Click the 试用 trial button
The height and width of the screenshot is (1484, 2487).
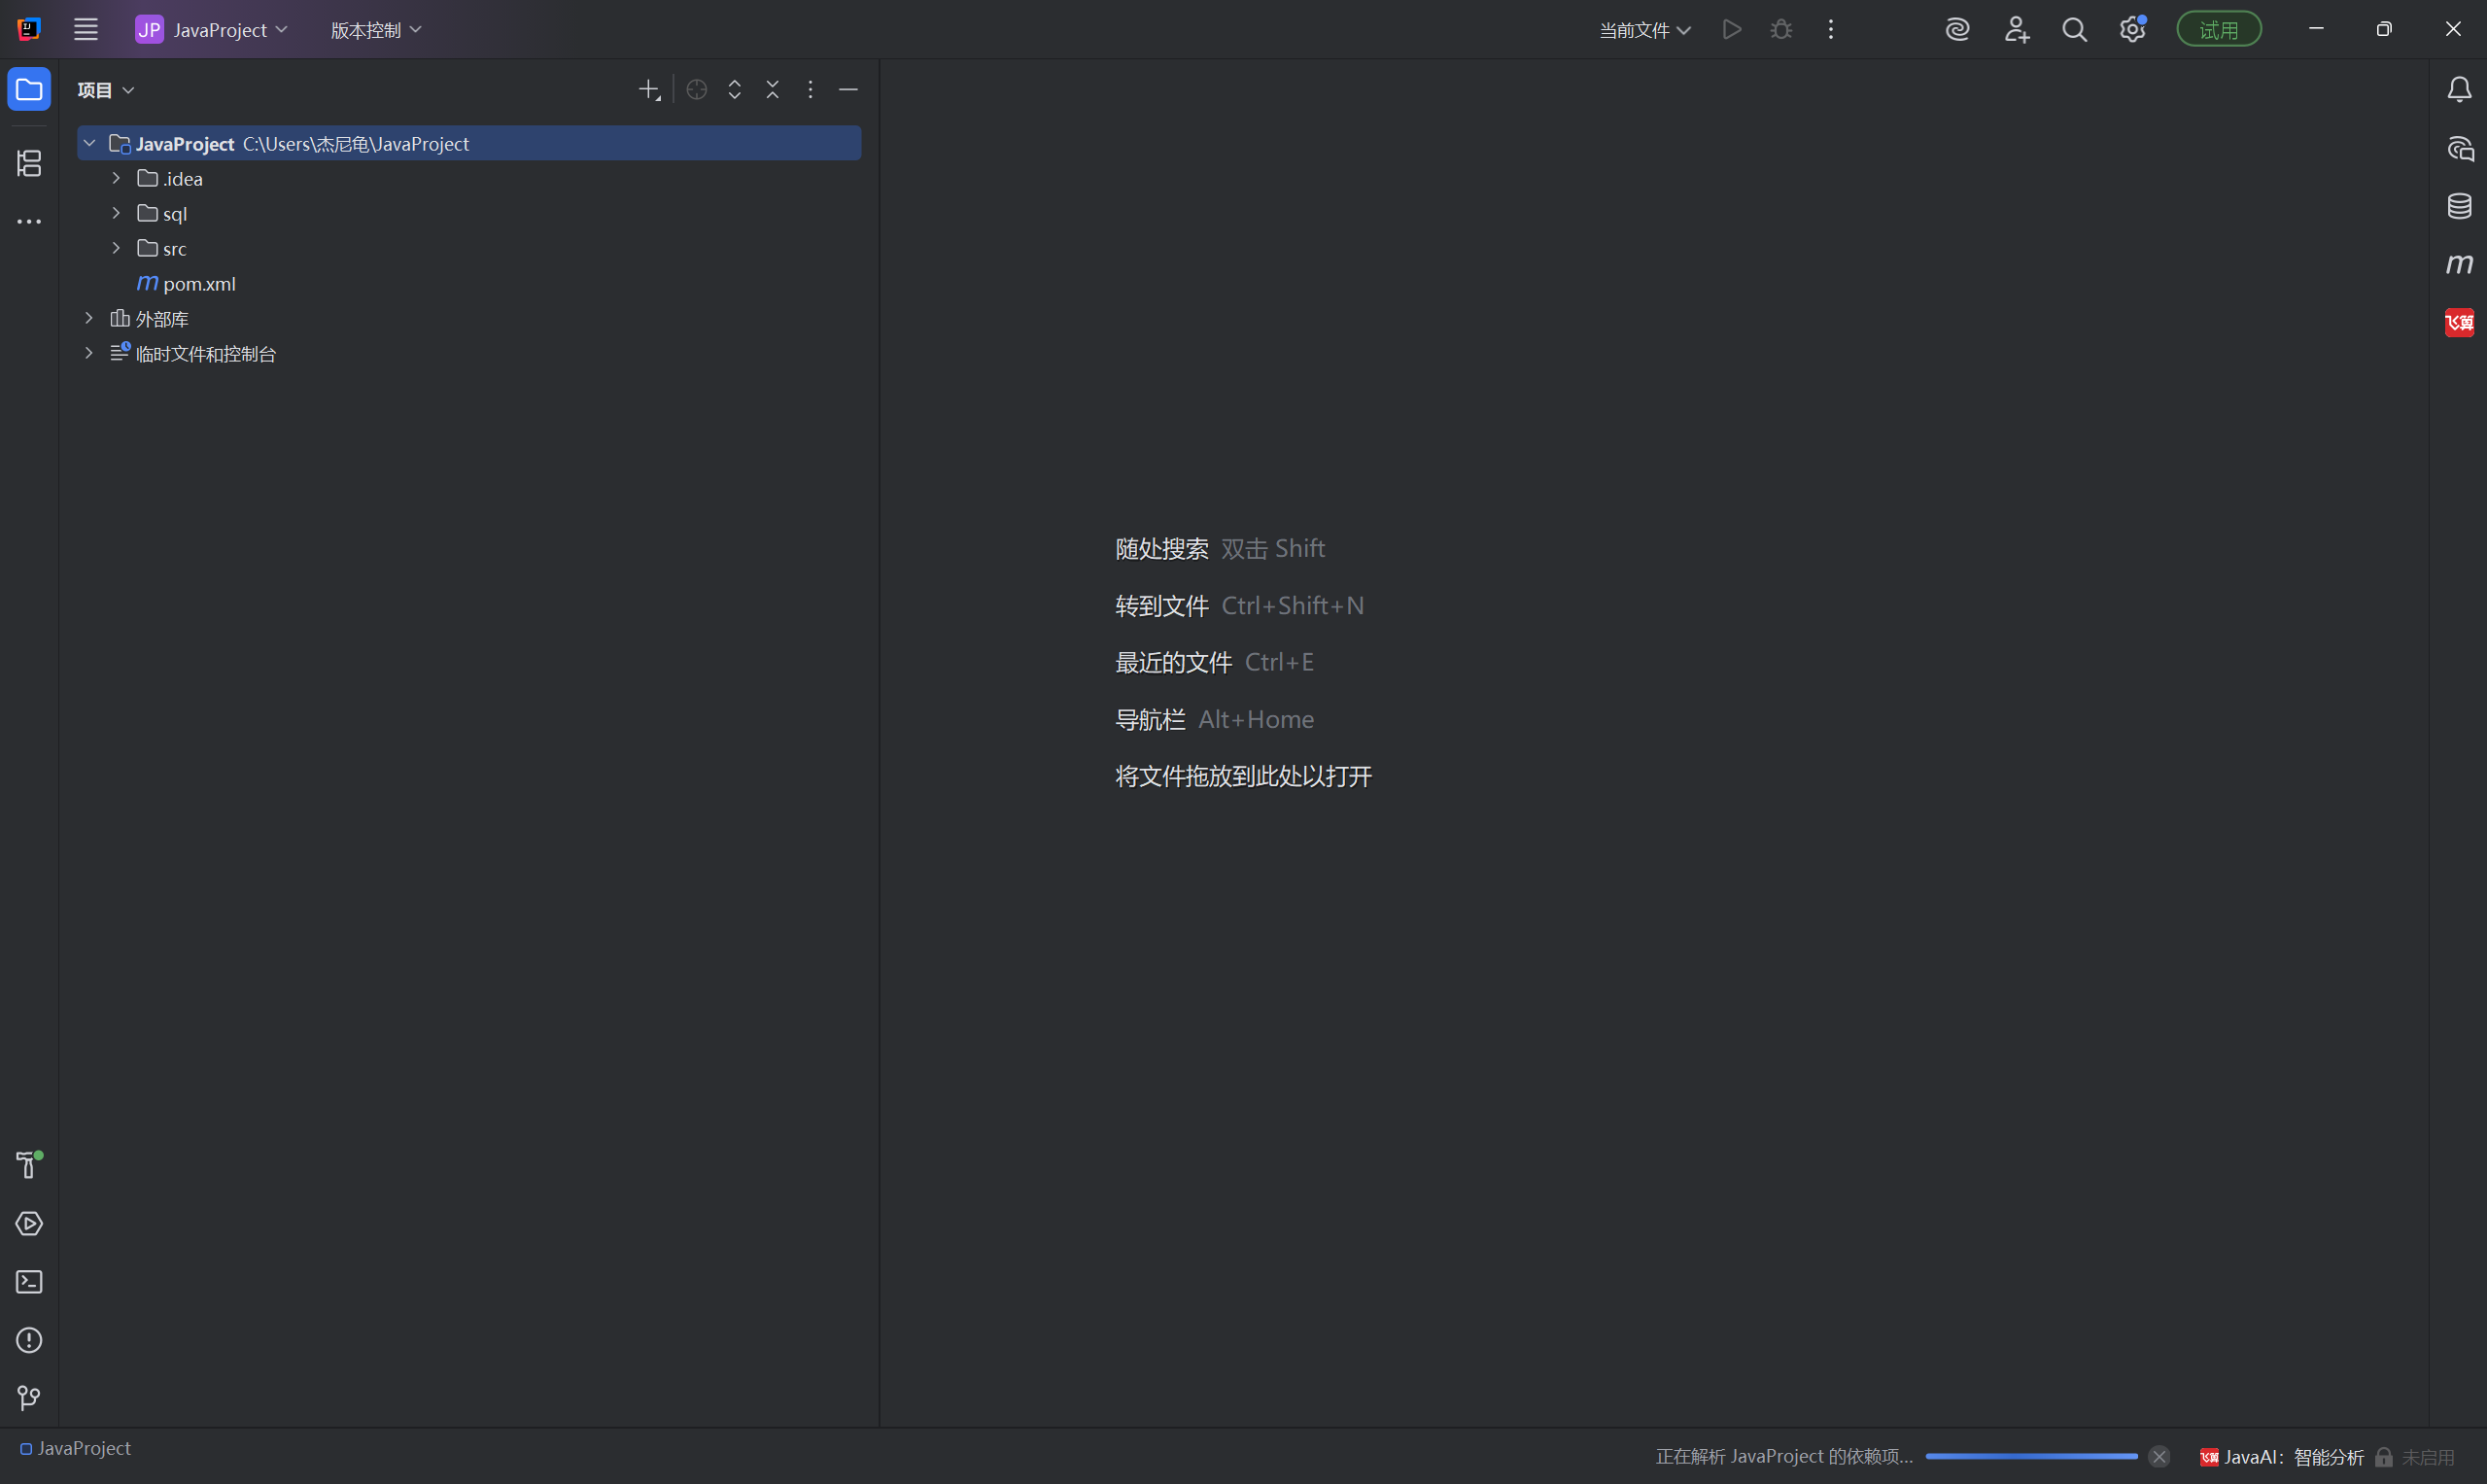point(2218,30)
